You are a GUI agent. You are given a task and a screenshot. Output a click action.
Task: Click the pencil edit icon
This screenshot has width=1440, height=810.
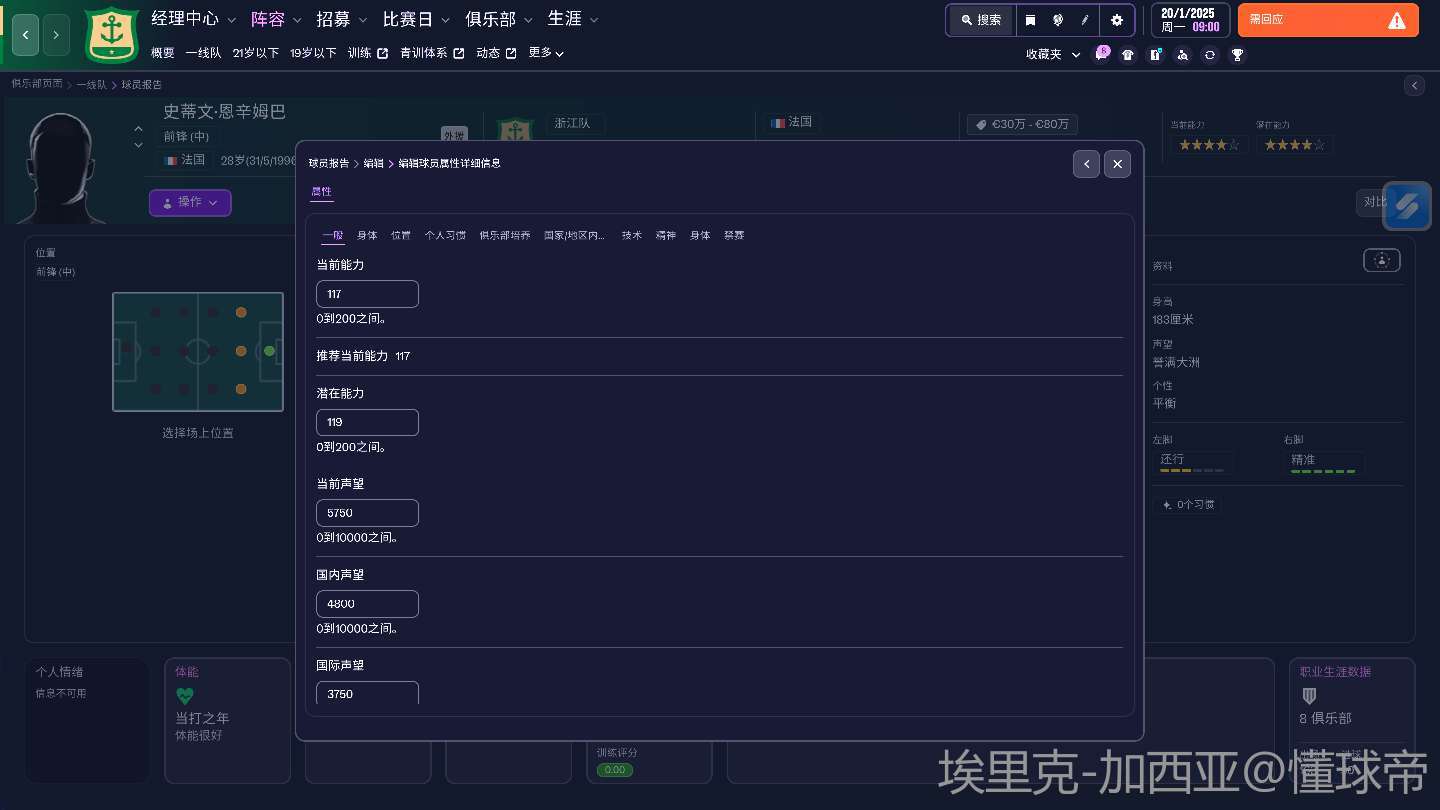tap(1085, 20)
